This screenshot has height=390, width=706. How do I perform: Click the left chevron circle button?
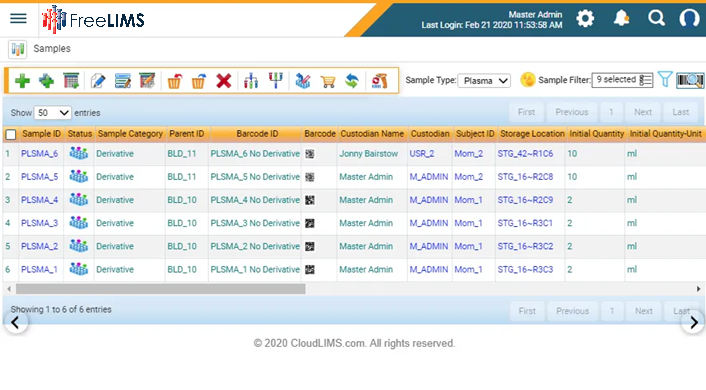tap(15, 322)
